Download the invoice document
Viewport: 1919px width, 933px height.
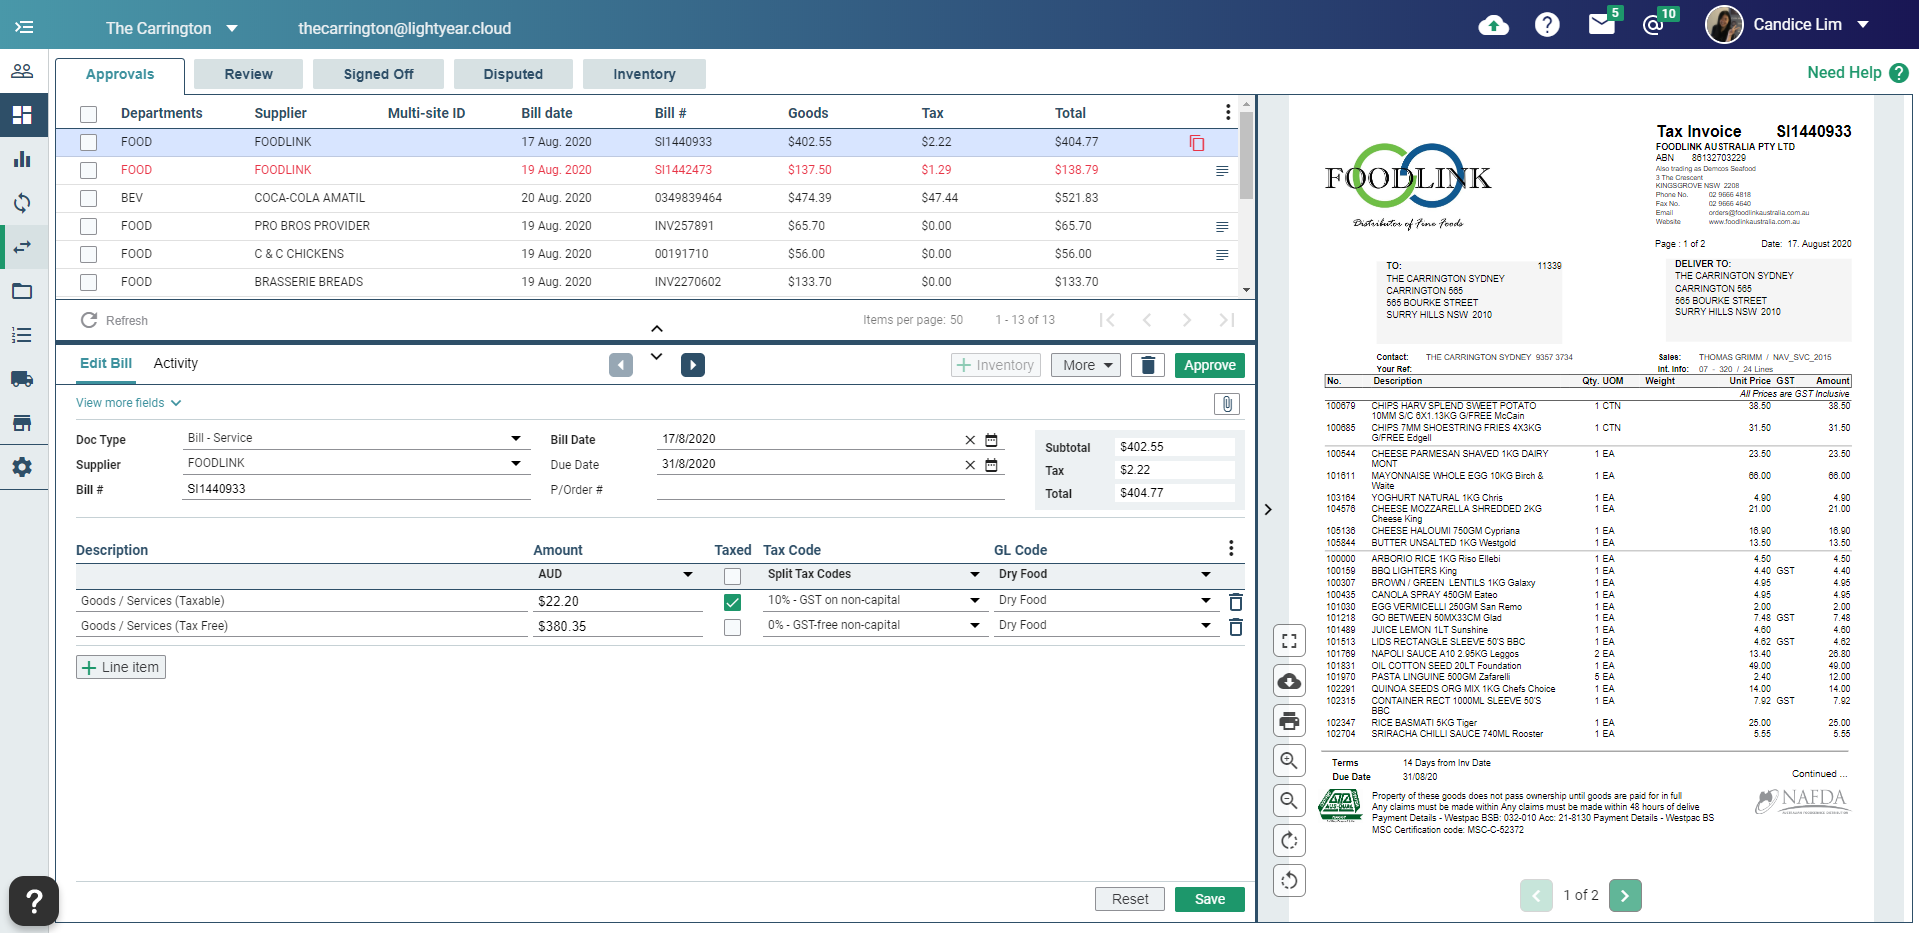1289,681
